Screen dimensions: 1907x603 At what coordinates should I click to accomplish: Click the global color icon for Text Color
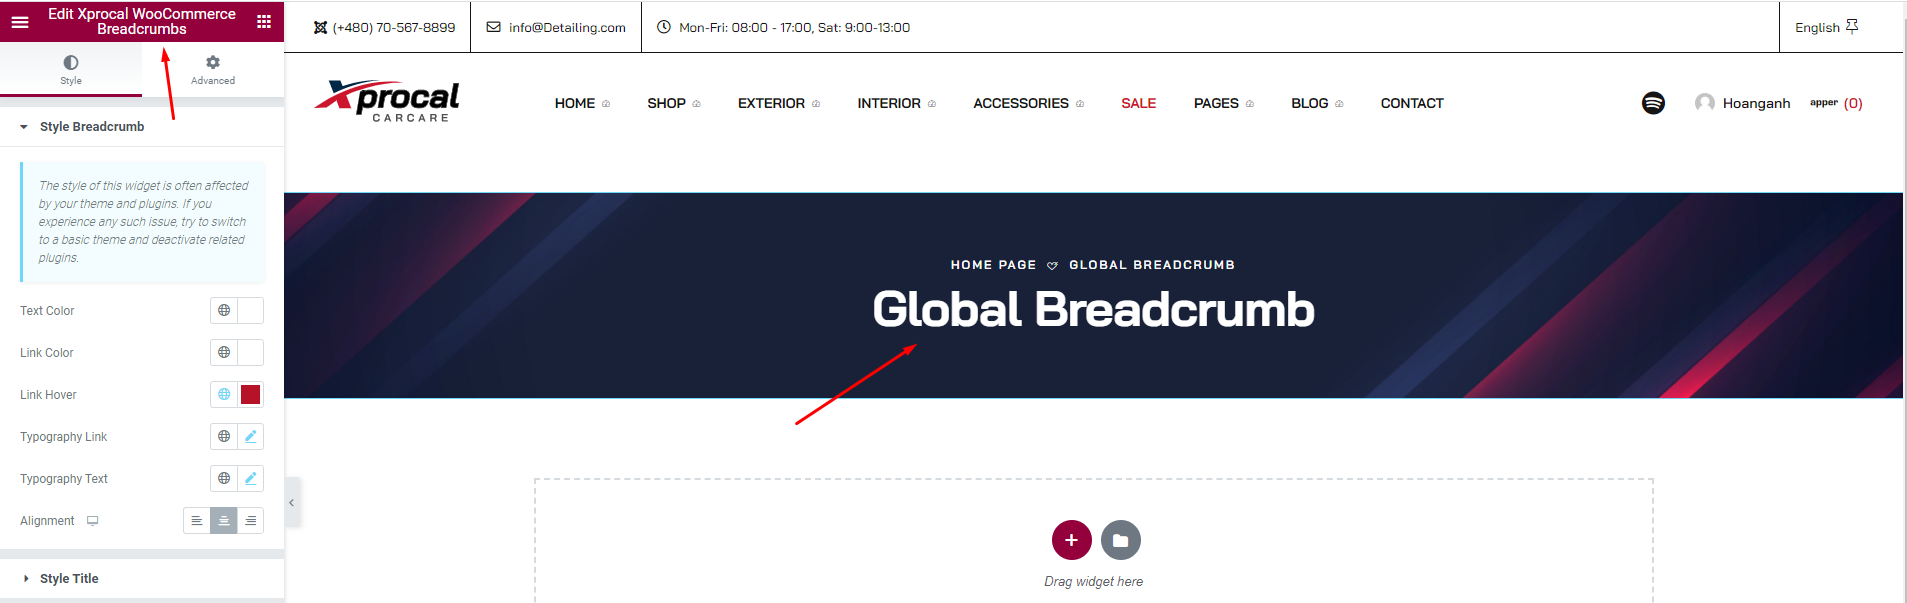[x=224, y=311]
